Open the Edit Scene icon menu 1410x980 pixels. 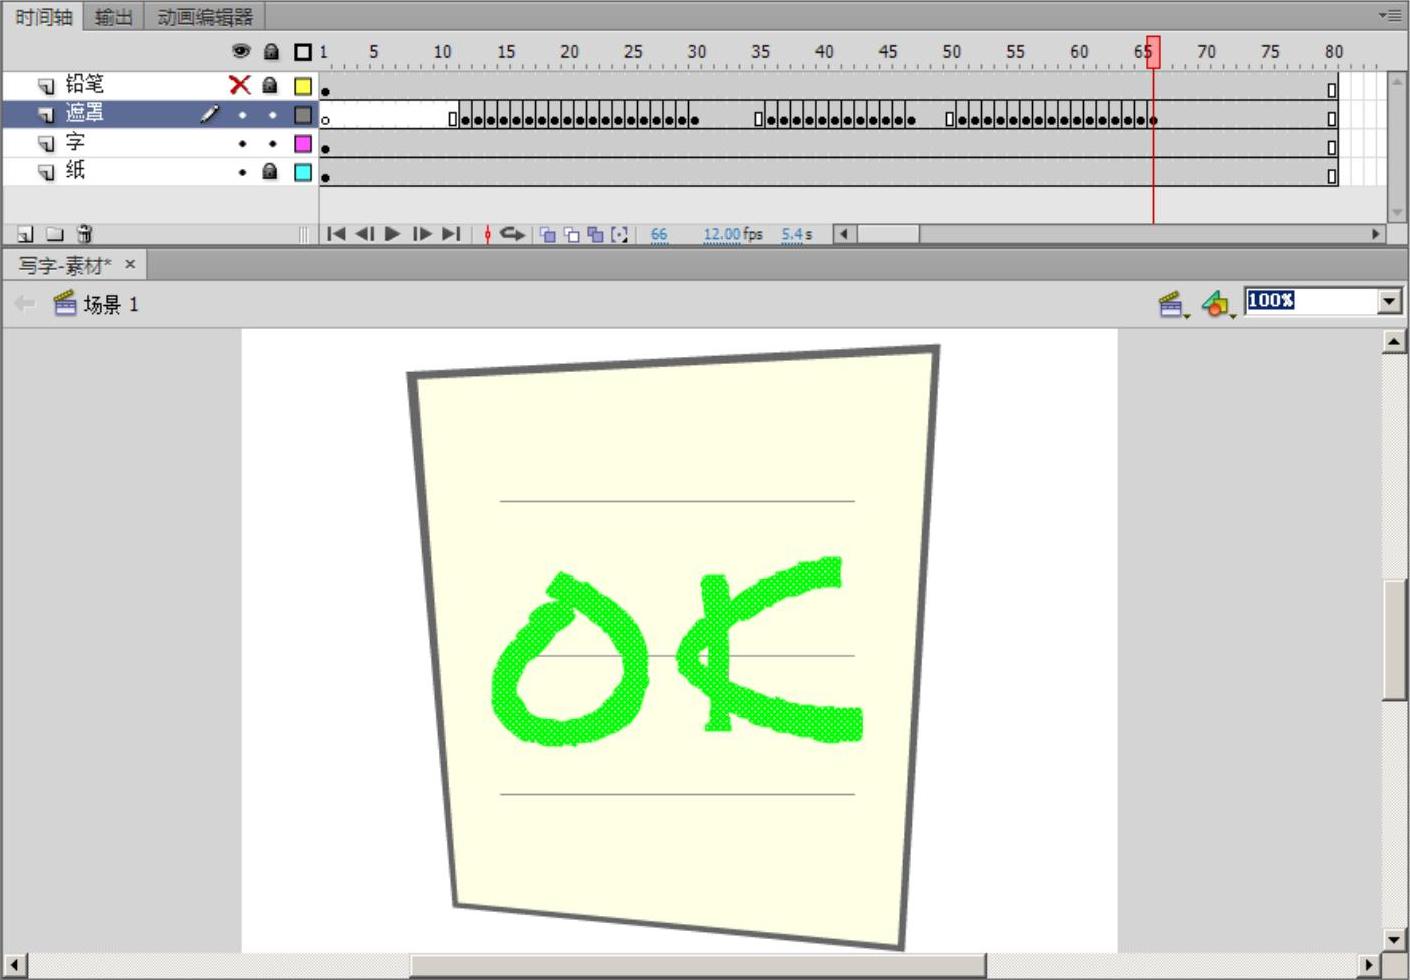pyautogui.click(x=1171, y=304)
